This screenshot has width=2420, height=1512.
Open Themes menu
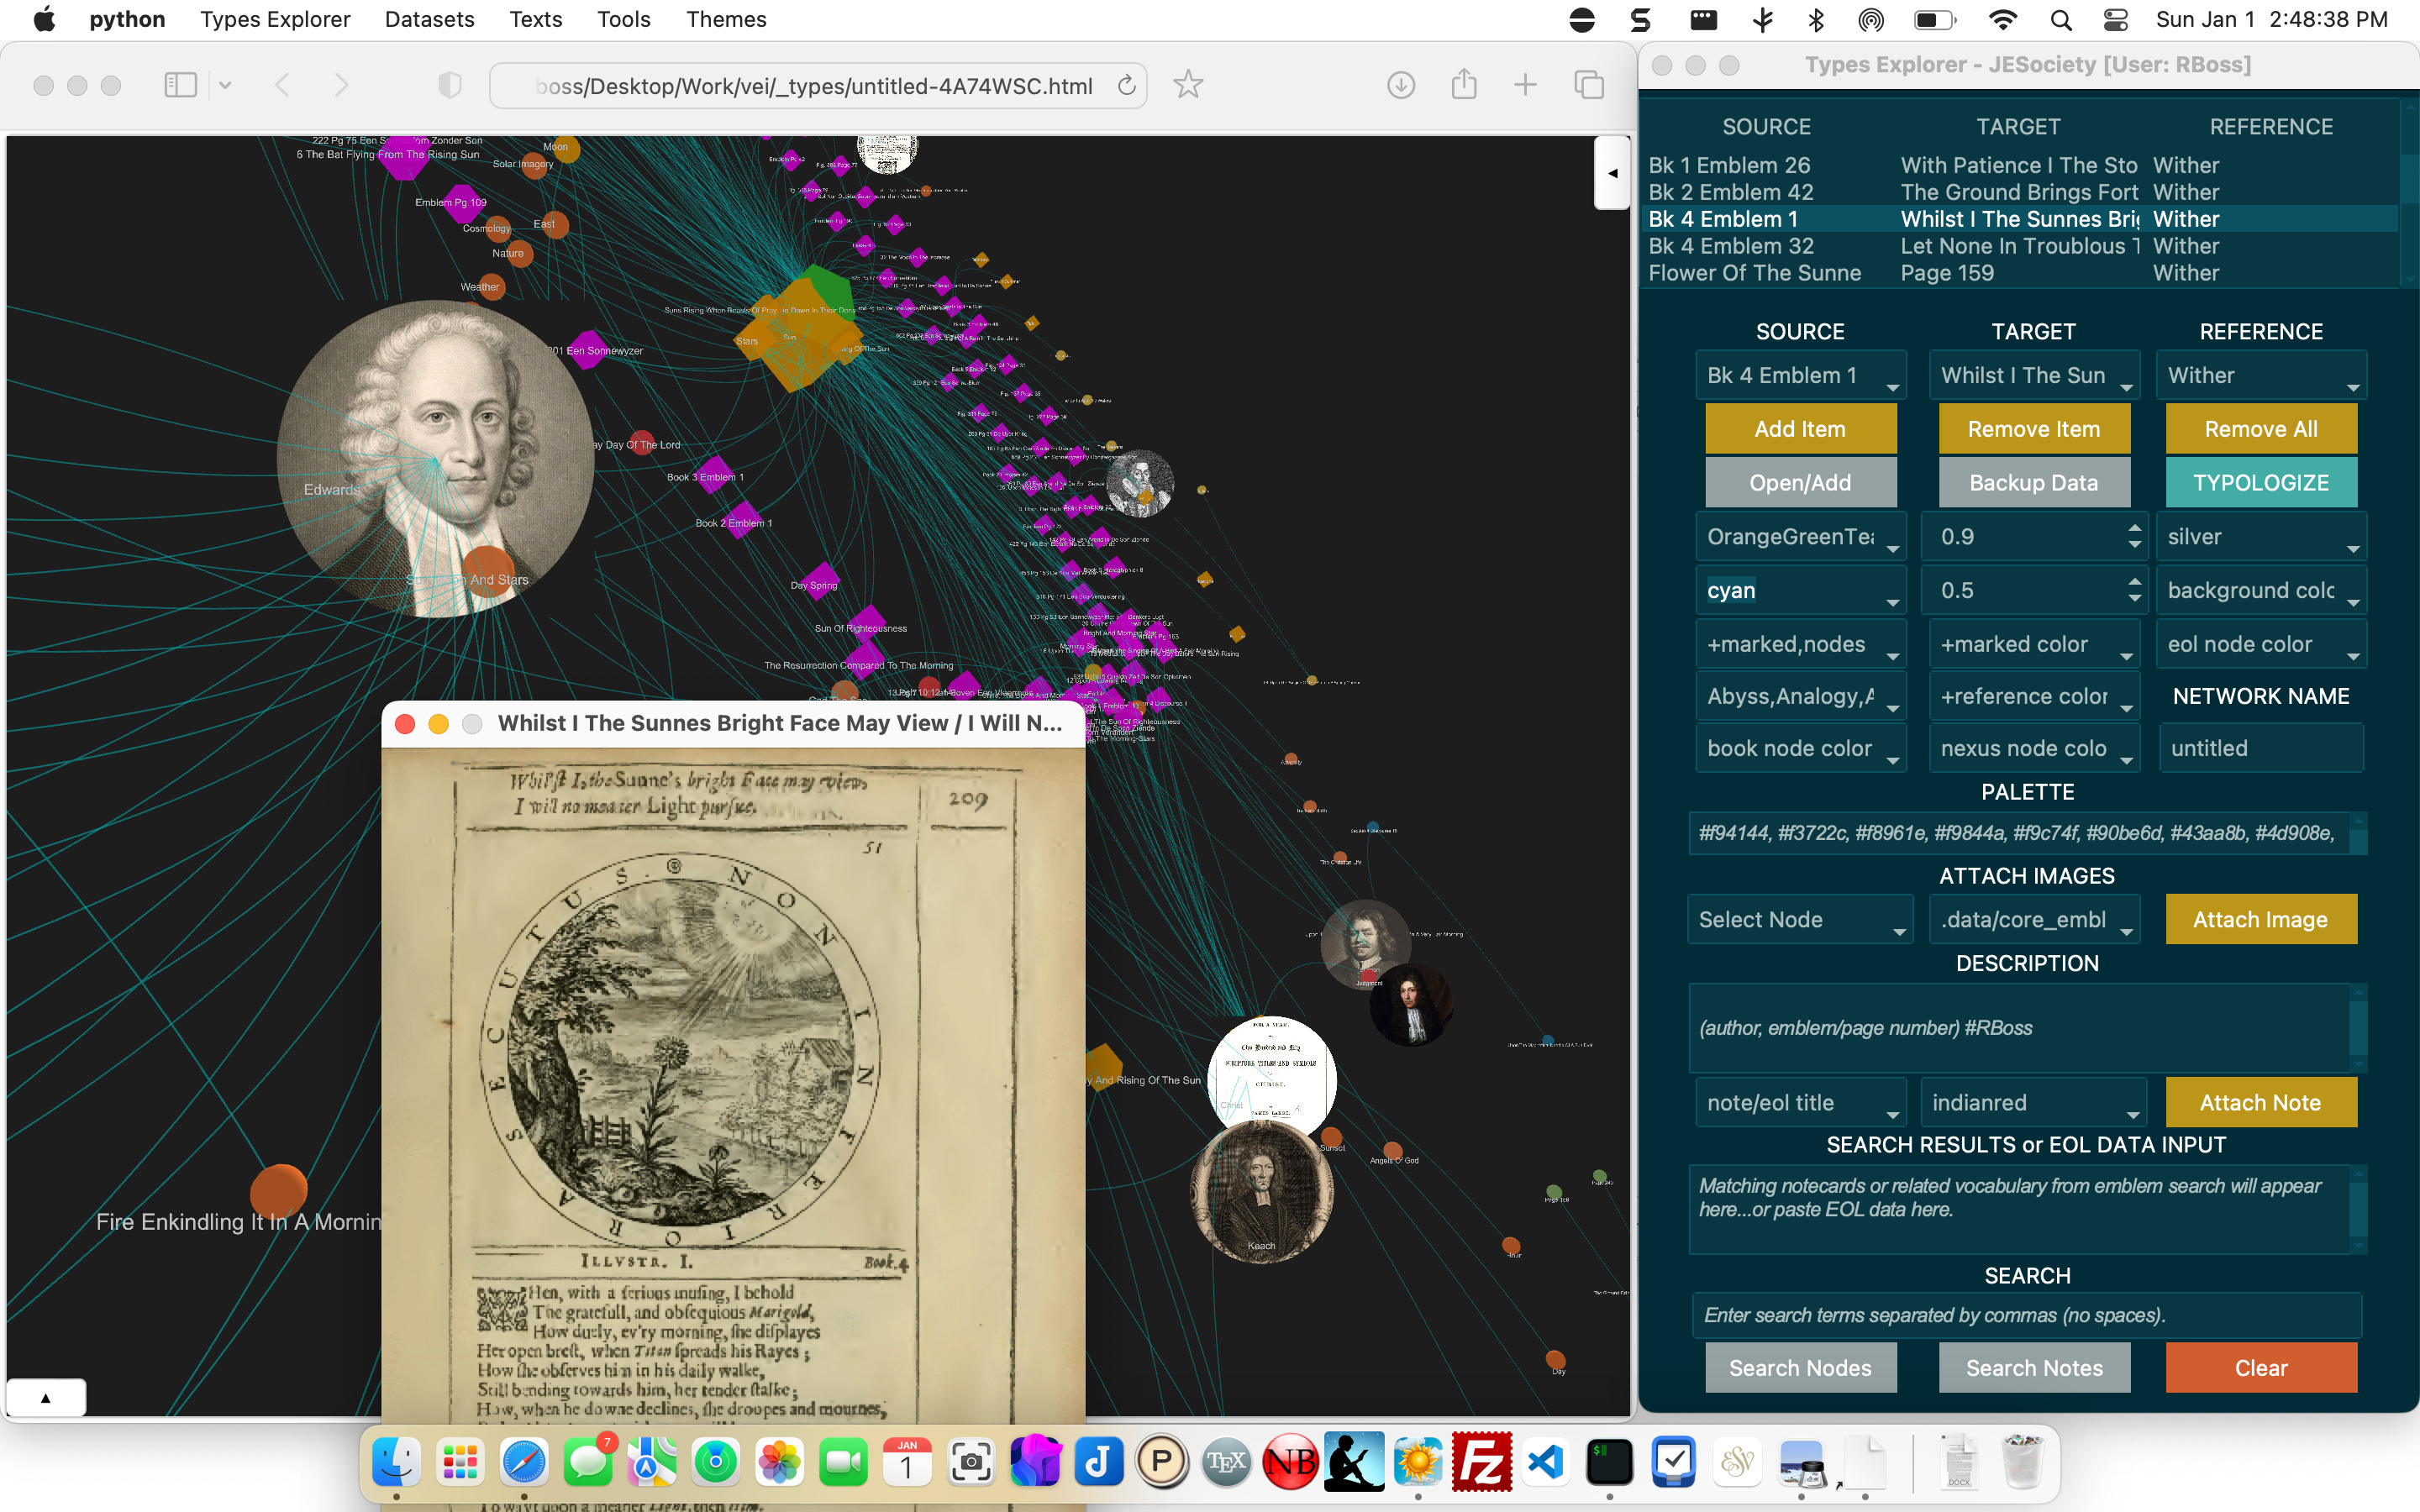tap(726, 20)
